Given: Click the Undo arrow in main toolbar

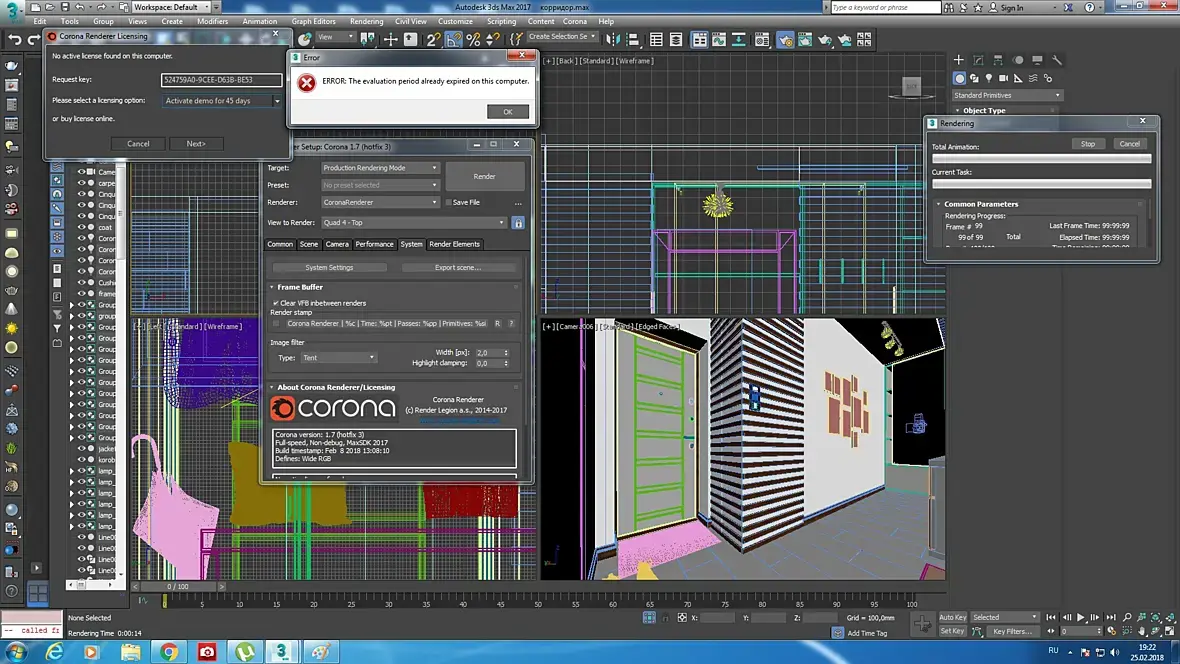Looking at the screenshot, I should tap(15, 40).
